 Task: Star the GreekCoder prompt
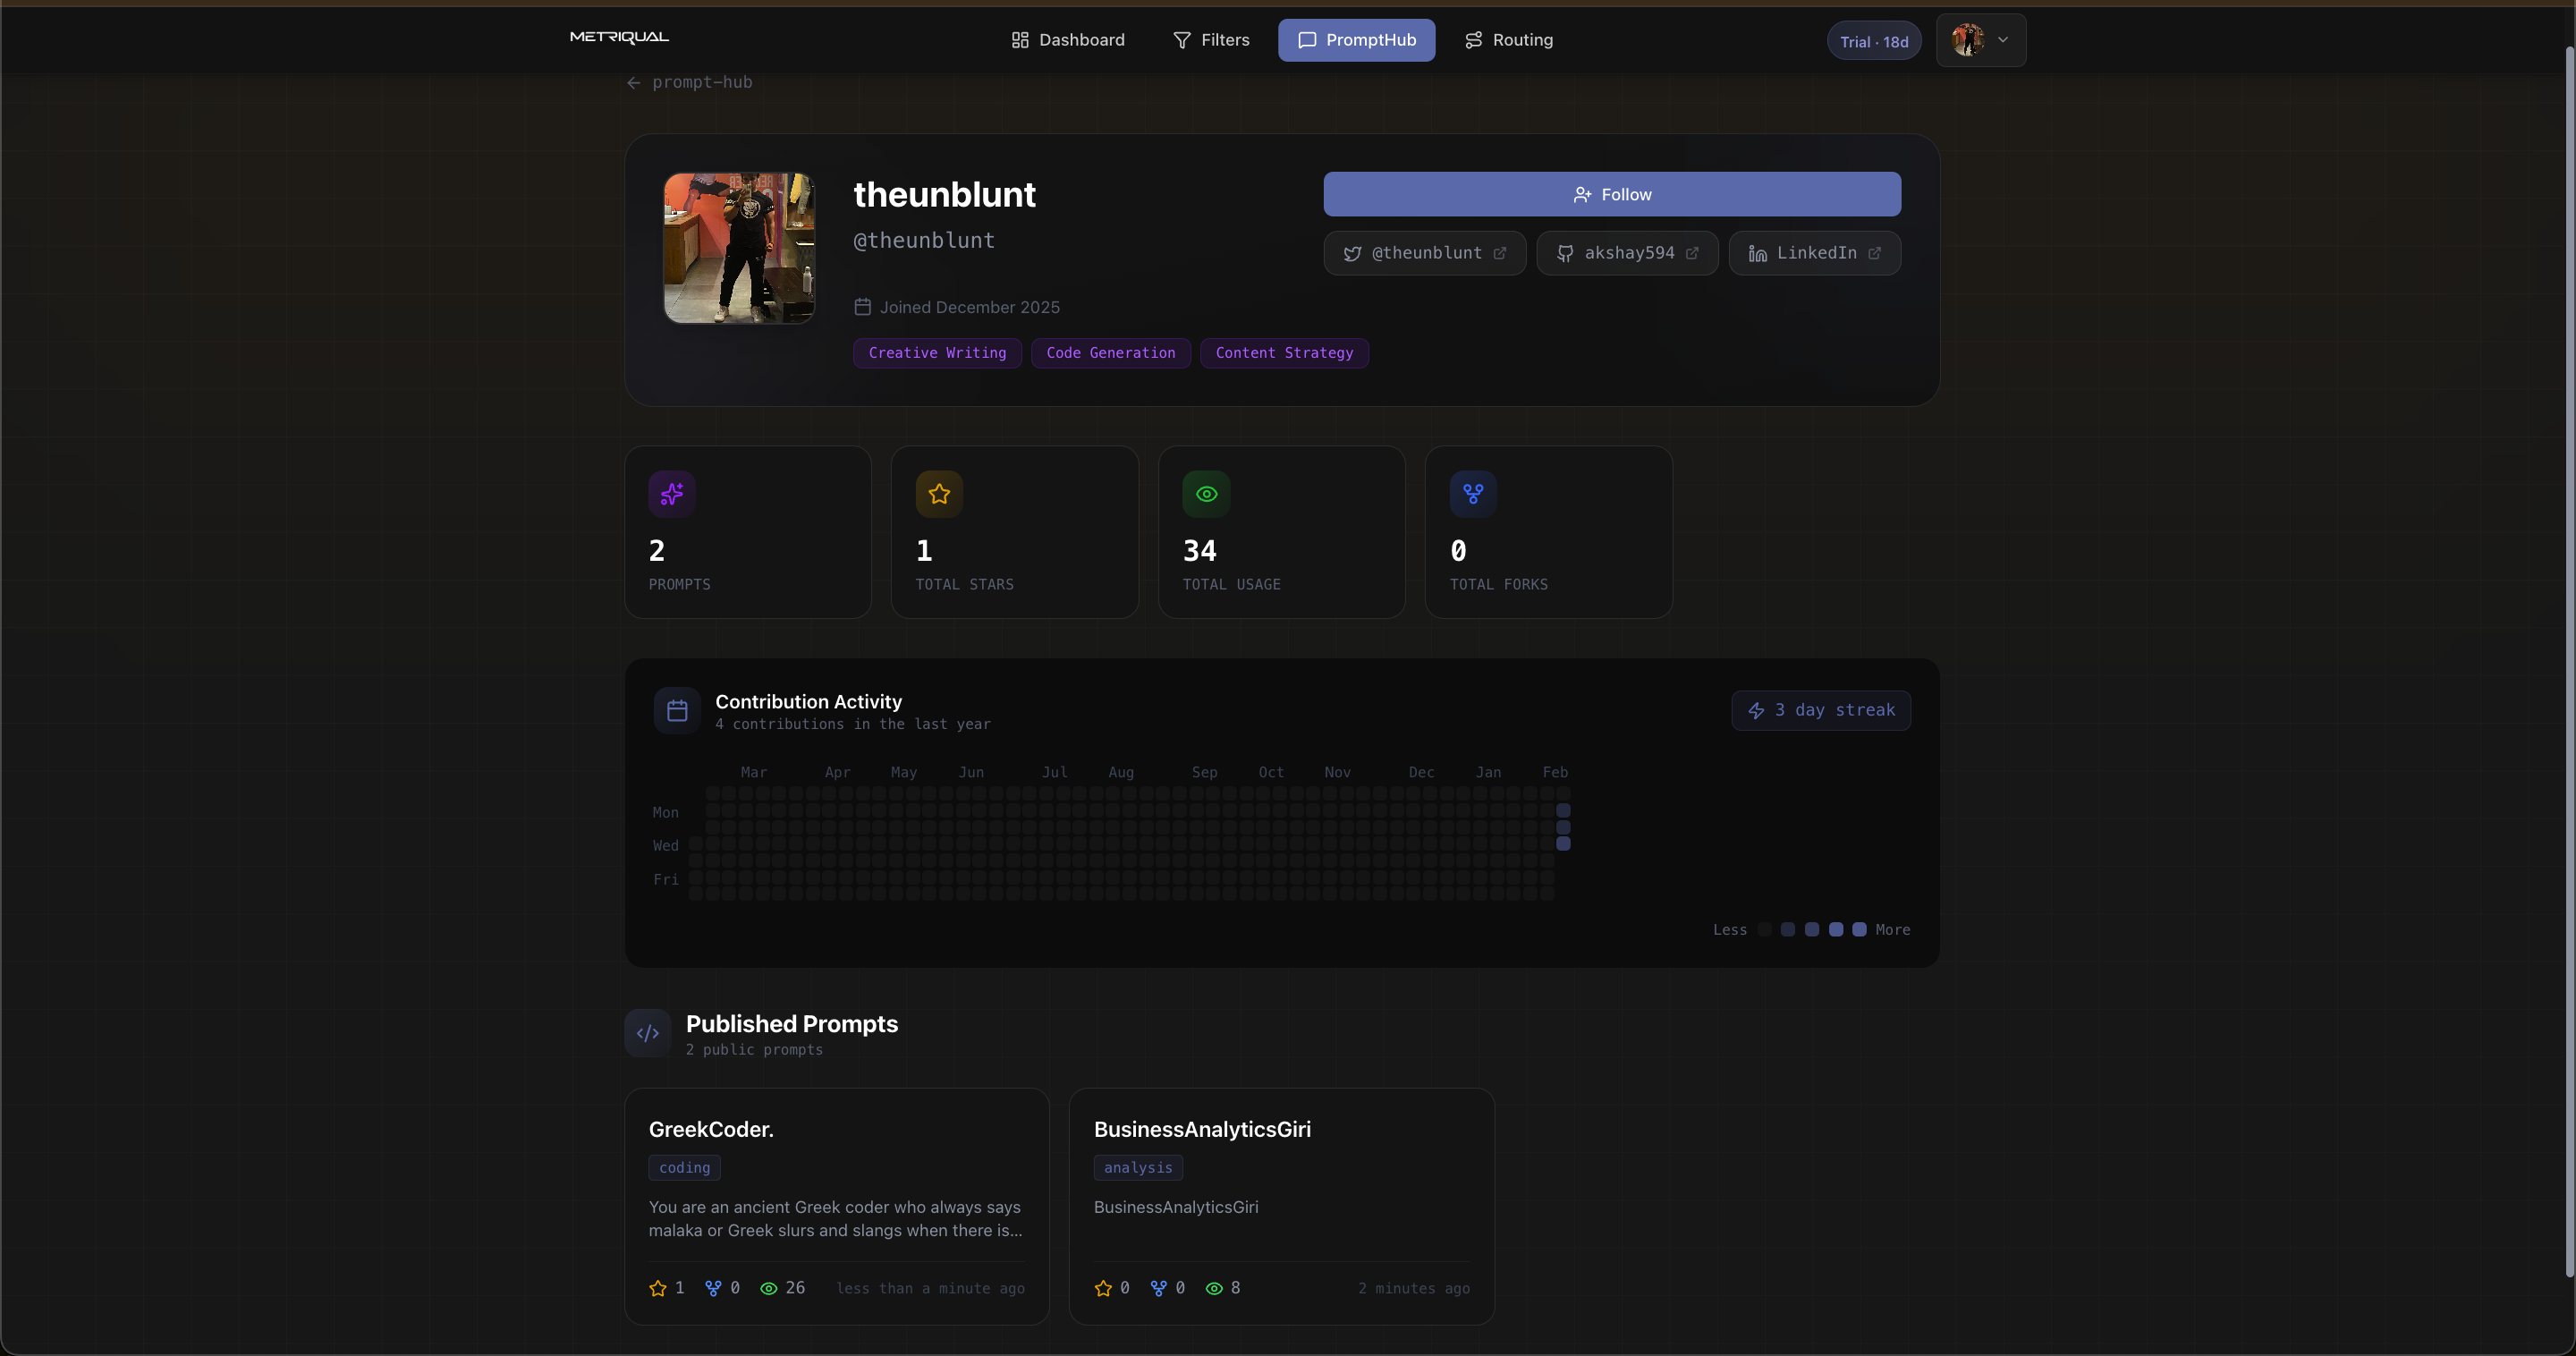tap(658, 1288)
